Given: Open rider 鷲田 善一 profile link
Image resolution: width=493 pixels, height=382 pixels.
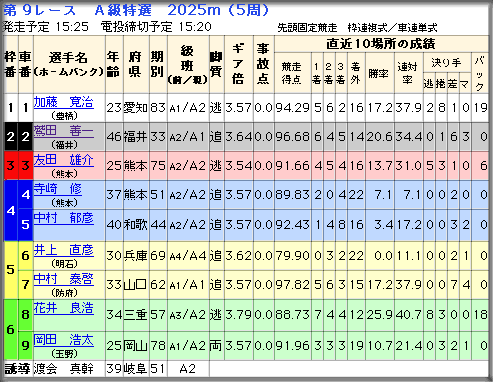Looking at the screenshot, I should [63, 131].
